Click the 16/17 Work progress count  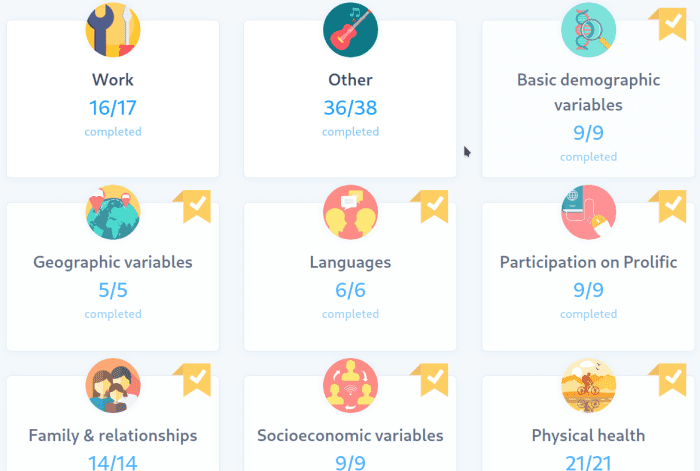coord(113,108)
